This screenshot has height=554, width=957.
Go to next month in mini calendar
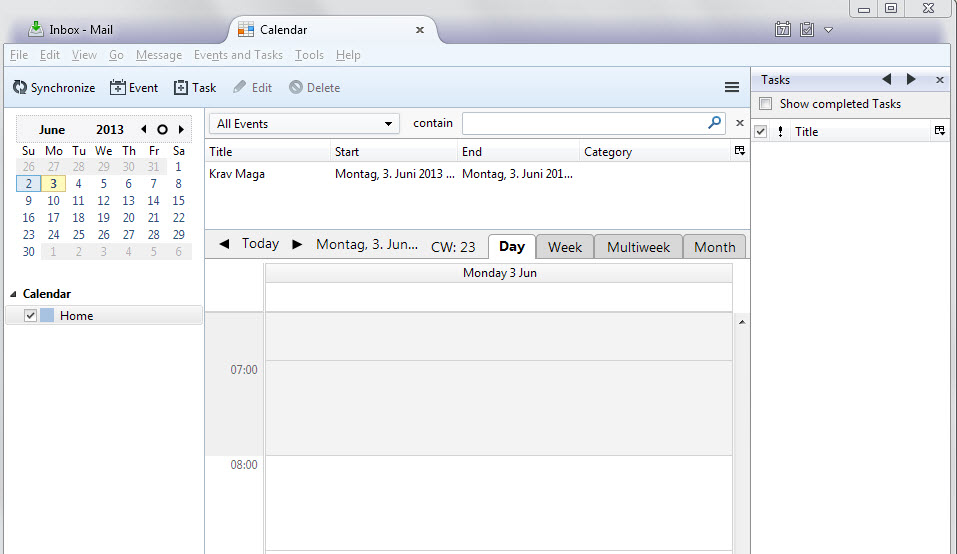pyautogui.click(x=181, y=129)
